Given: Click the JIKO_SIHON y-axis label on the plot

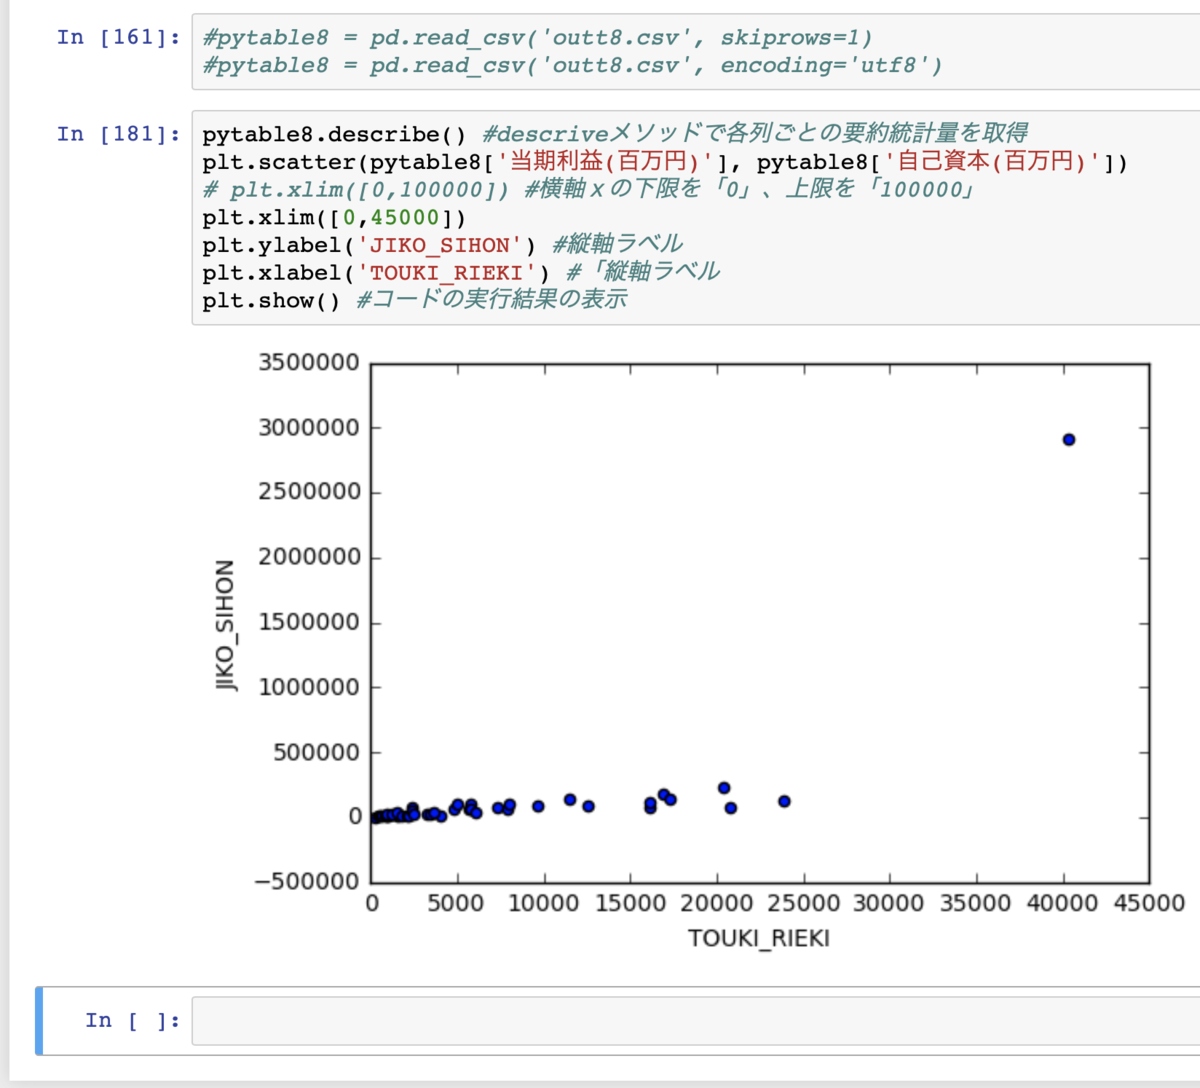Looking at the screenshot, I should pos(226,625).
